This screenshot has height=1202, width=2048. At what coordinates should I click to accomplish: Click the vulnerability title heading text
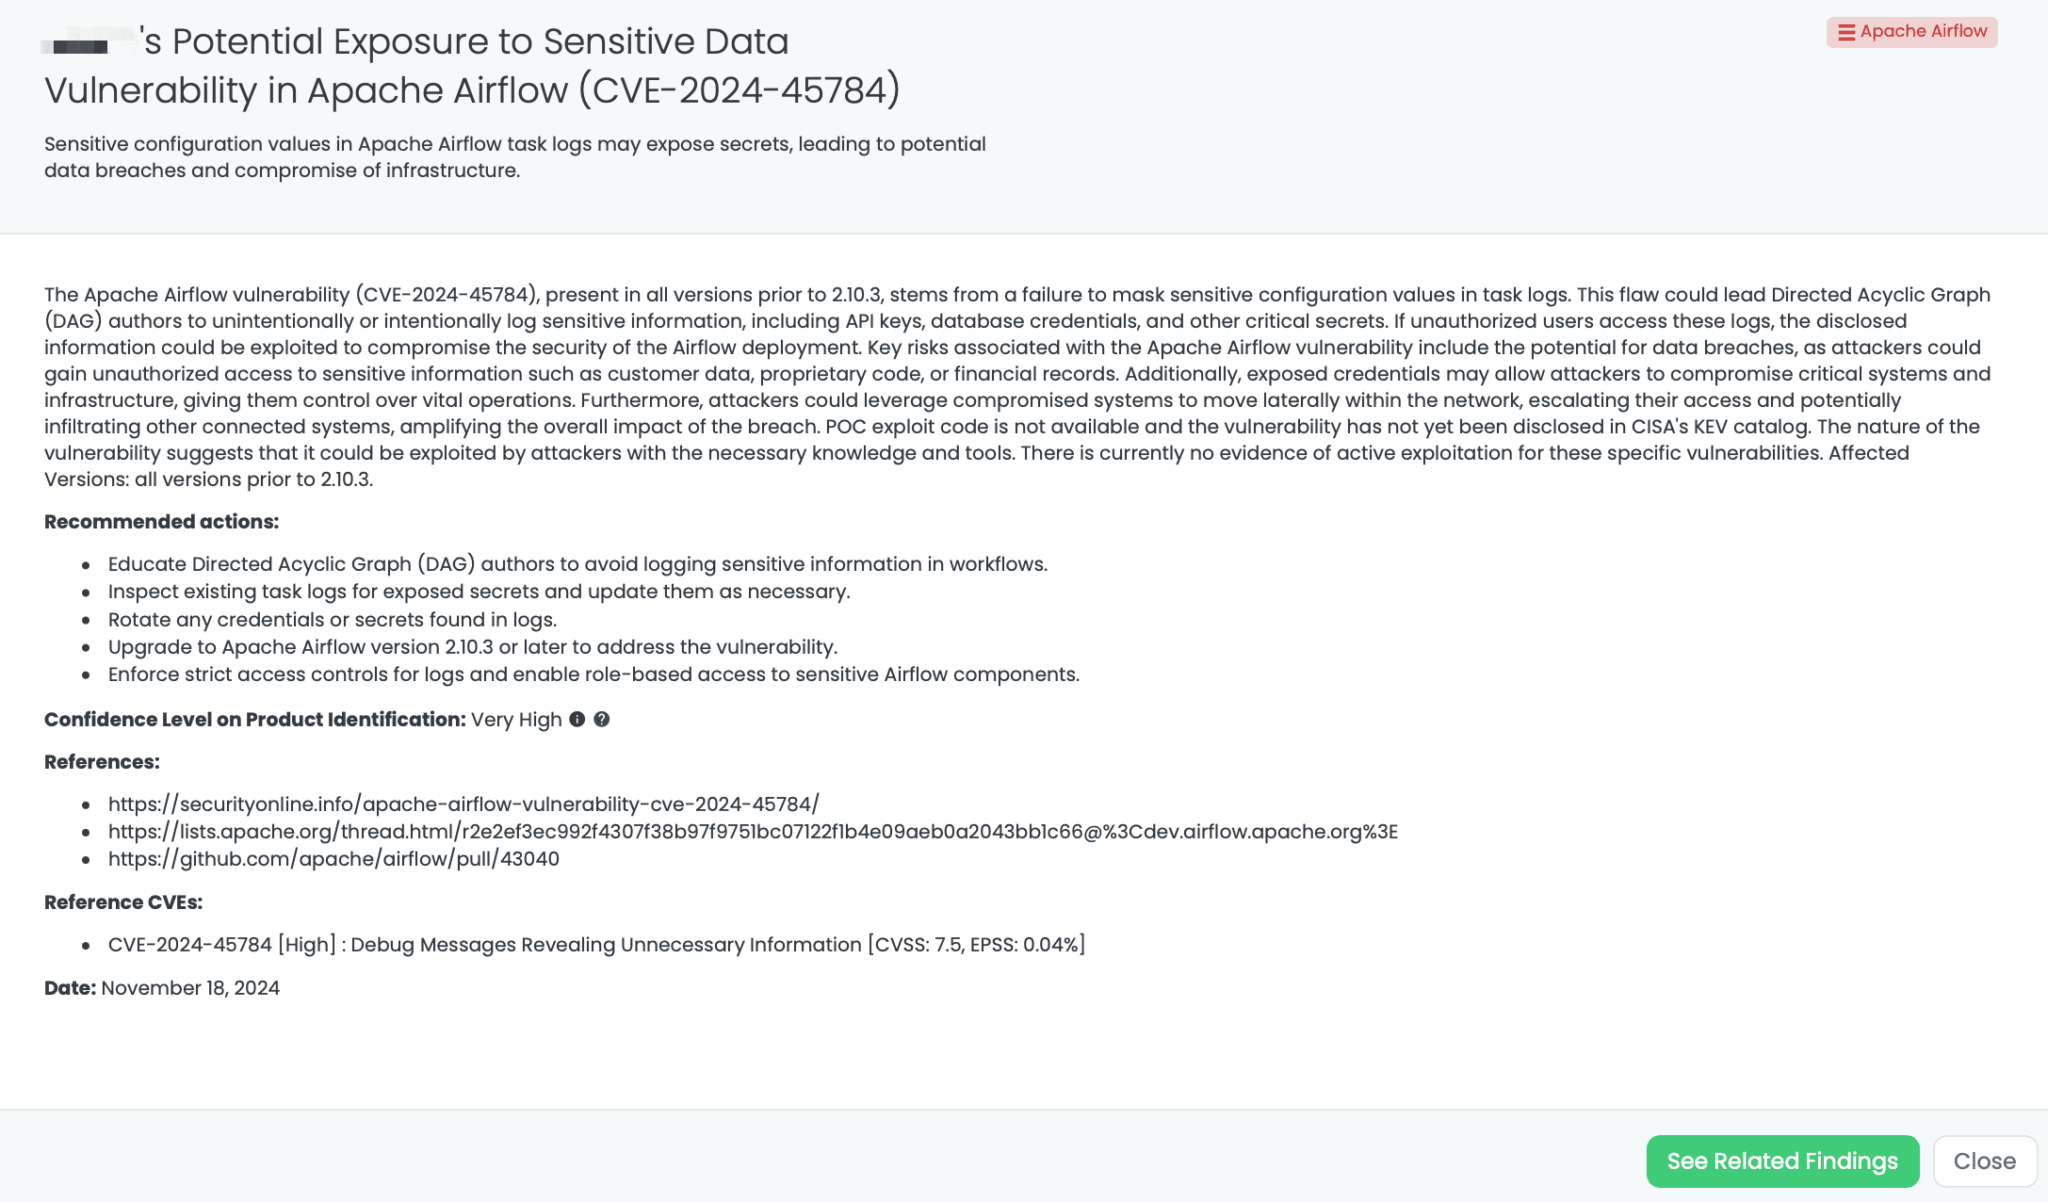[x=470, y=65]
